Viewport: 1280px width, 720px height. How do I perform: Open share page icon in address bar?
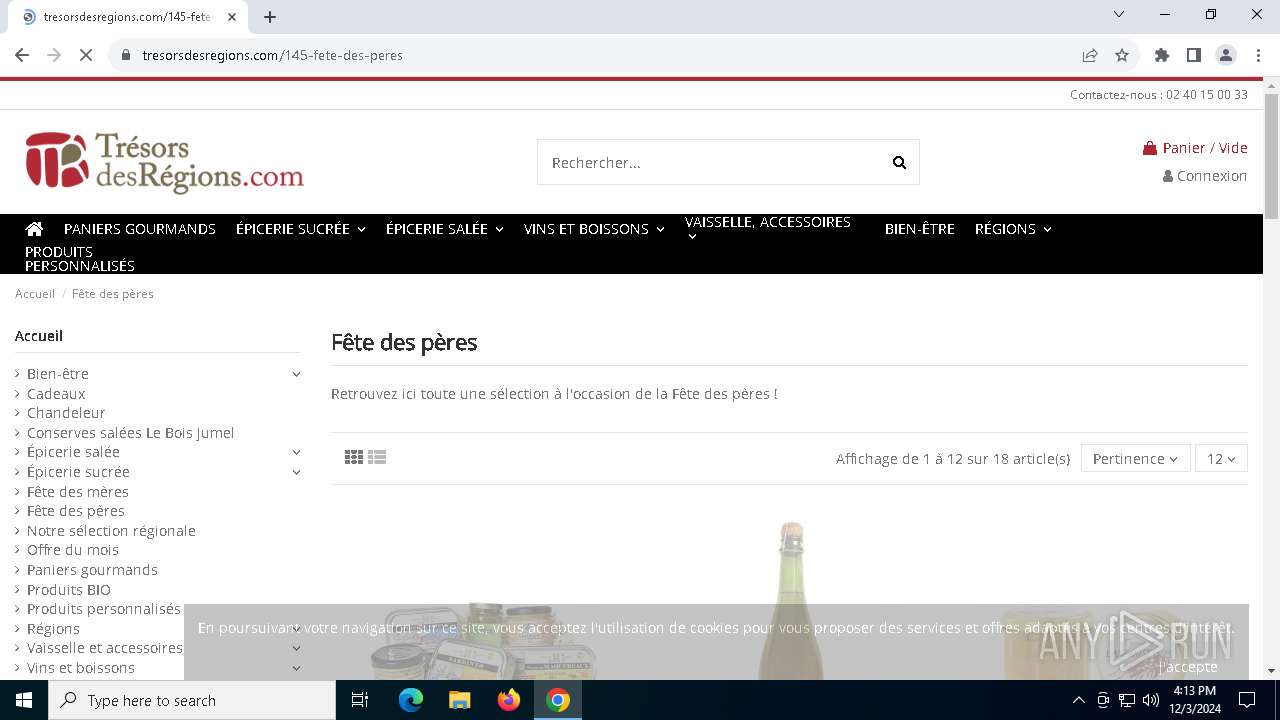click(x=1090, y=55)
